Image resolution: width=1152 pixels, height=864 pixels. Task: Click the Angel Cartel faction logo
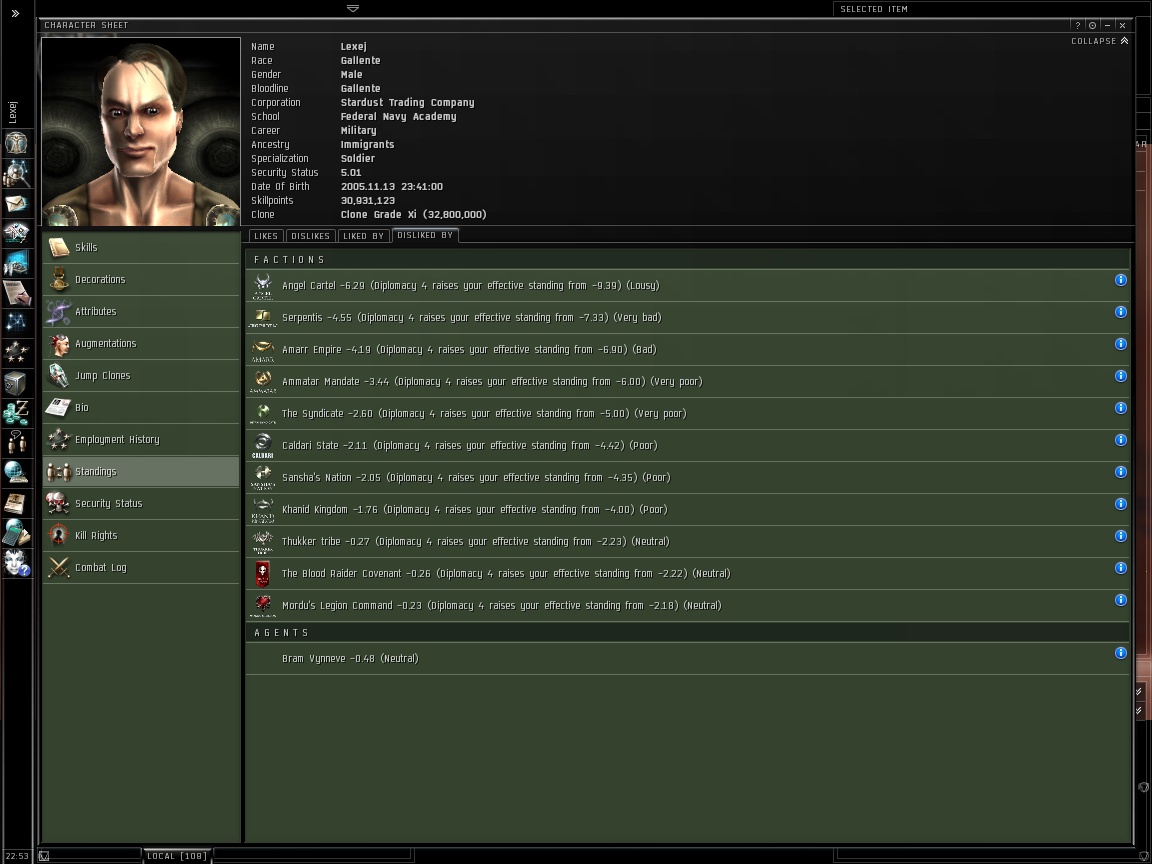(x=262, y=285)
